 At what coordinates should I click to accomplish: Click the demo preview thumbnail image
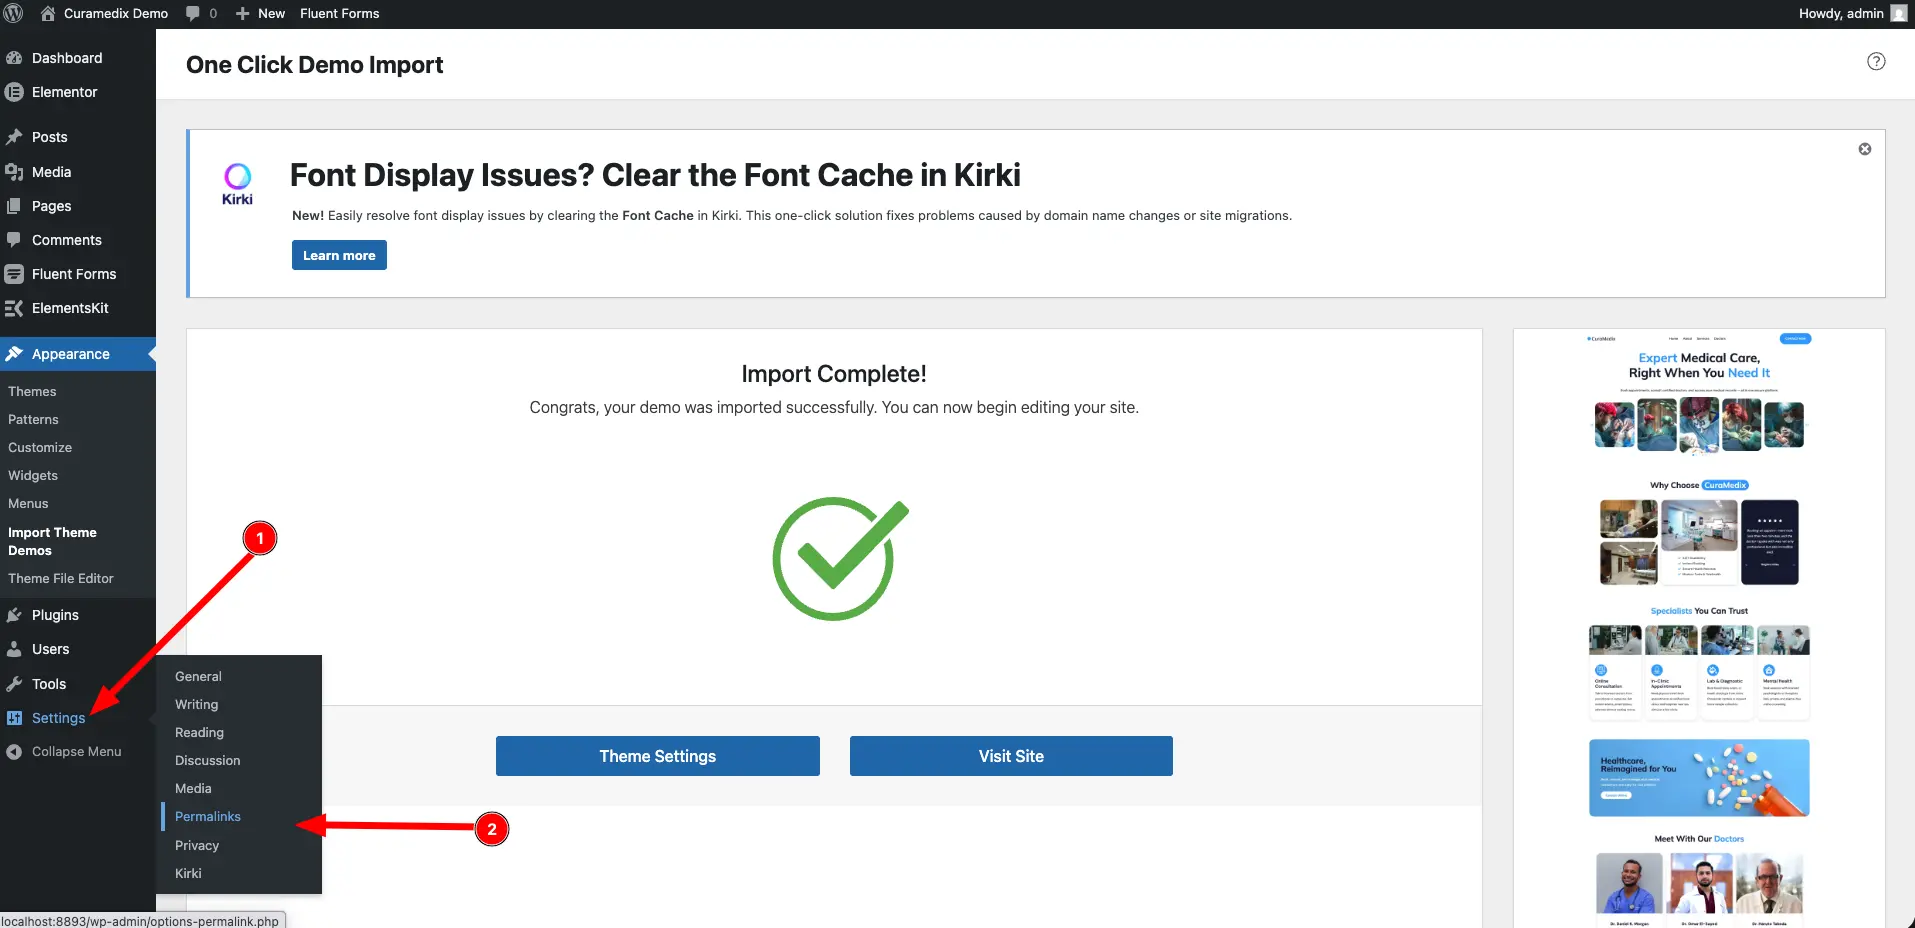[x=1699, y=630]
